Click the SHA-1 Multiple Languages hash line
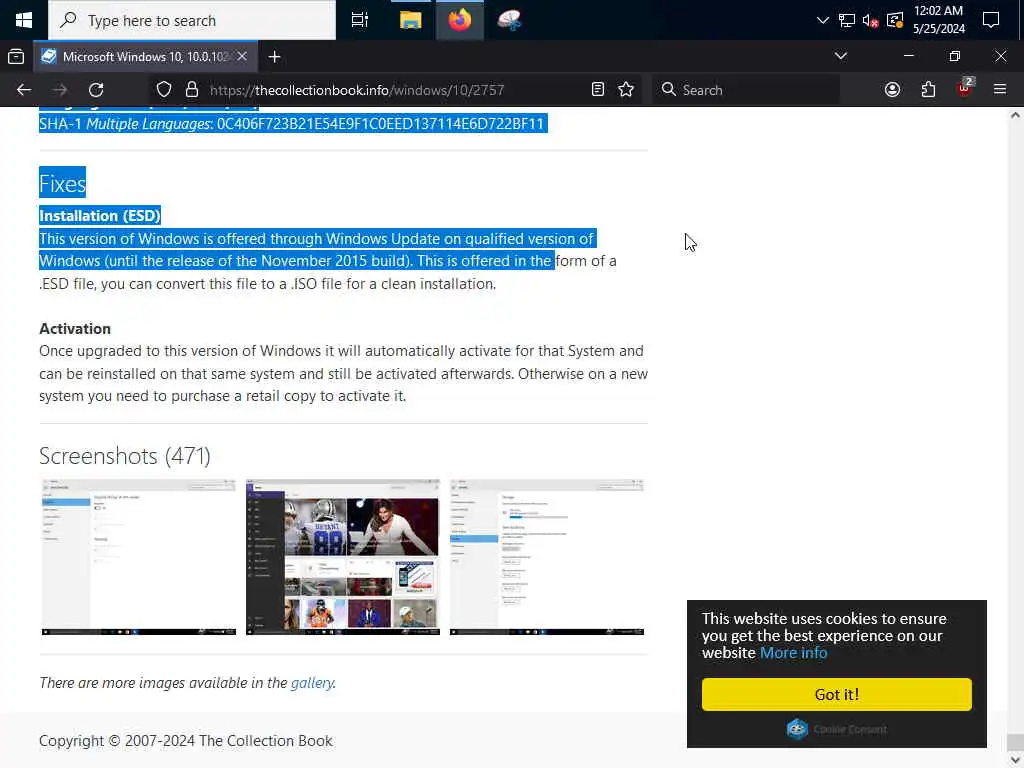The height and width of the screenshot is (768, 1024). (291, 123)
